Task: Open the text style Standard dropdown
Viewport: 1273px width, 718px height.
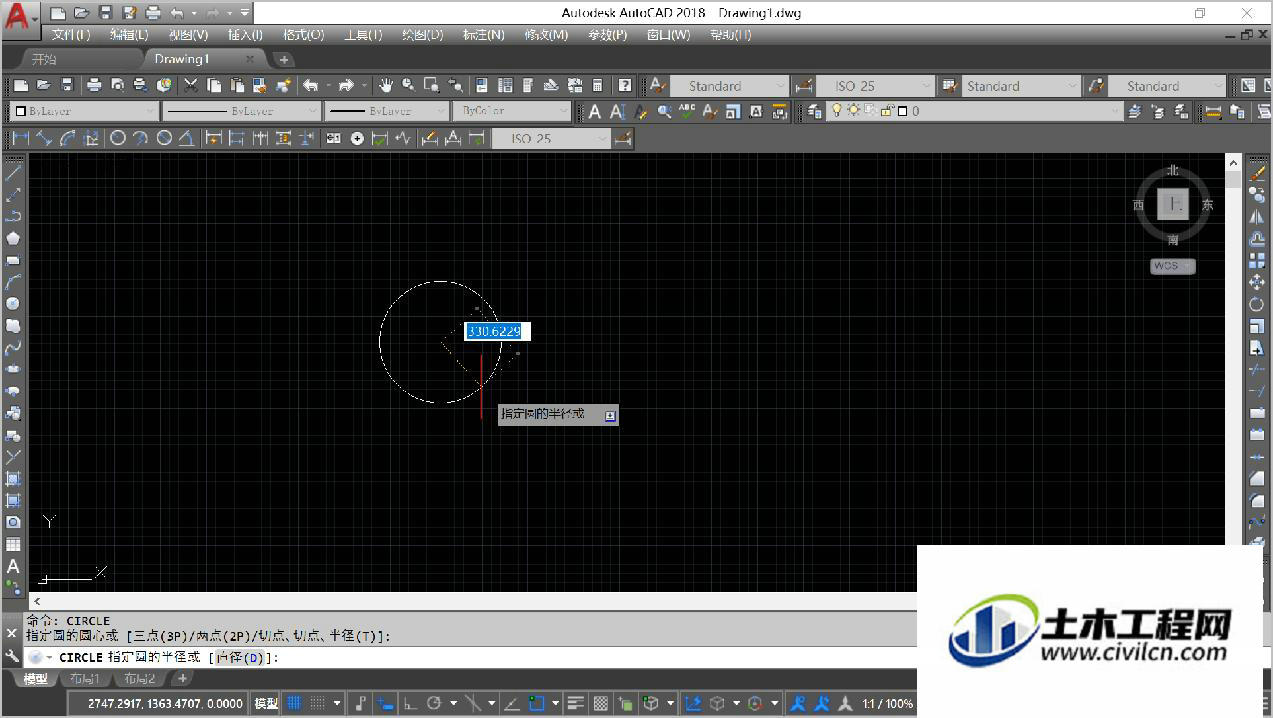Action: click(x=730, y=86)
